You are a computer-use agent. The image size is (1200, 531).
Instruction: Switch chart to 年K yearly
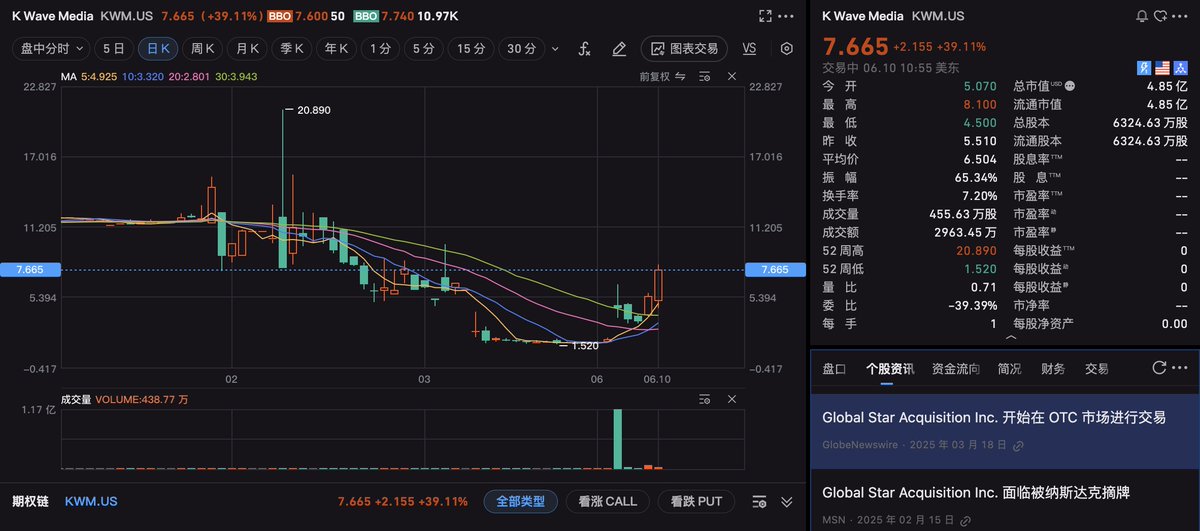(x=336, y=48)
